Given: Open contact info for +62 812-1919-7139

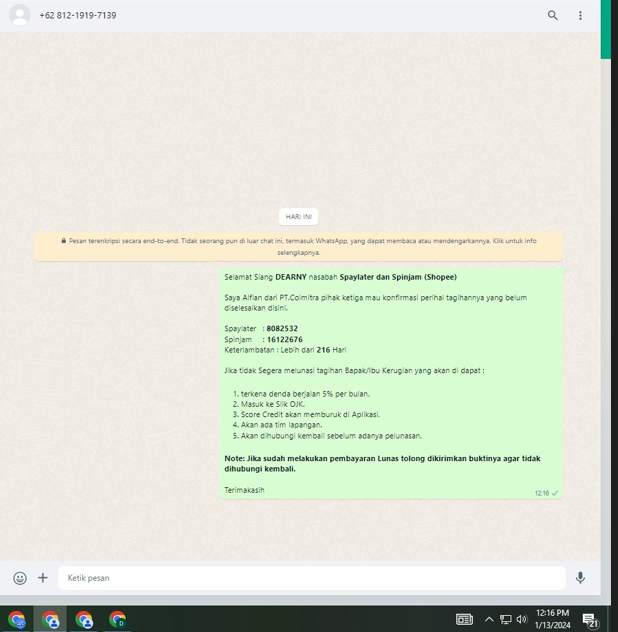Looking at the screenshot, I should 78,15.
